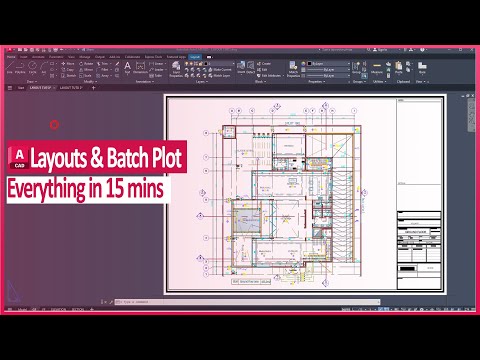The width and height of the screenshot is (480, 360).
Task: Click the Model tab at bottom
Action: [x=22, y=309]
